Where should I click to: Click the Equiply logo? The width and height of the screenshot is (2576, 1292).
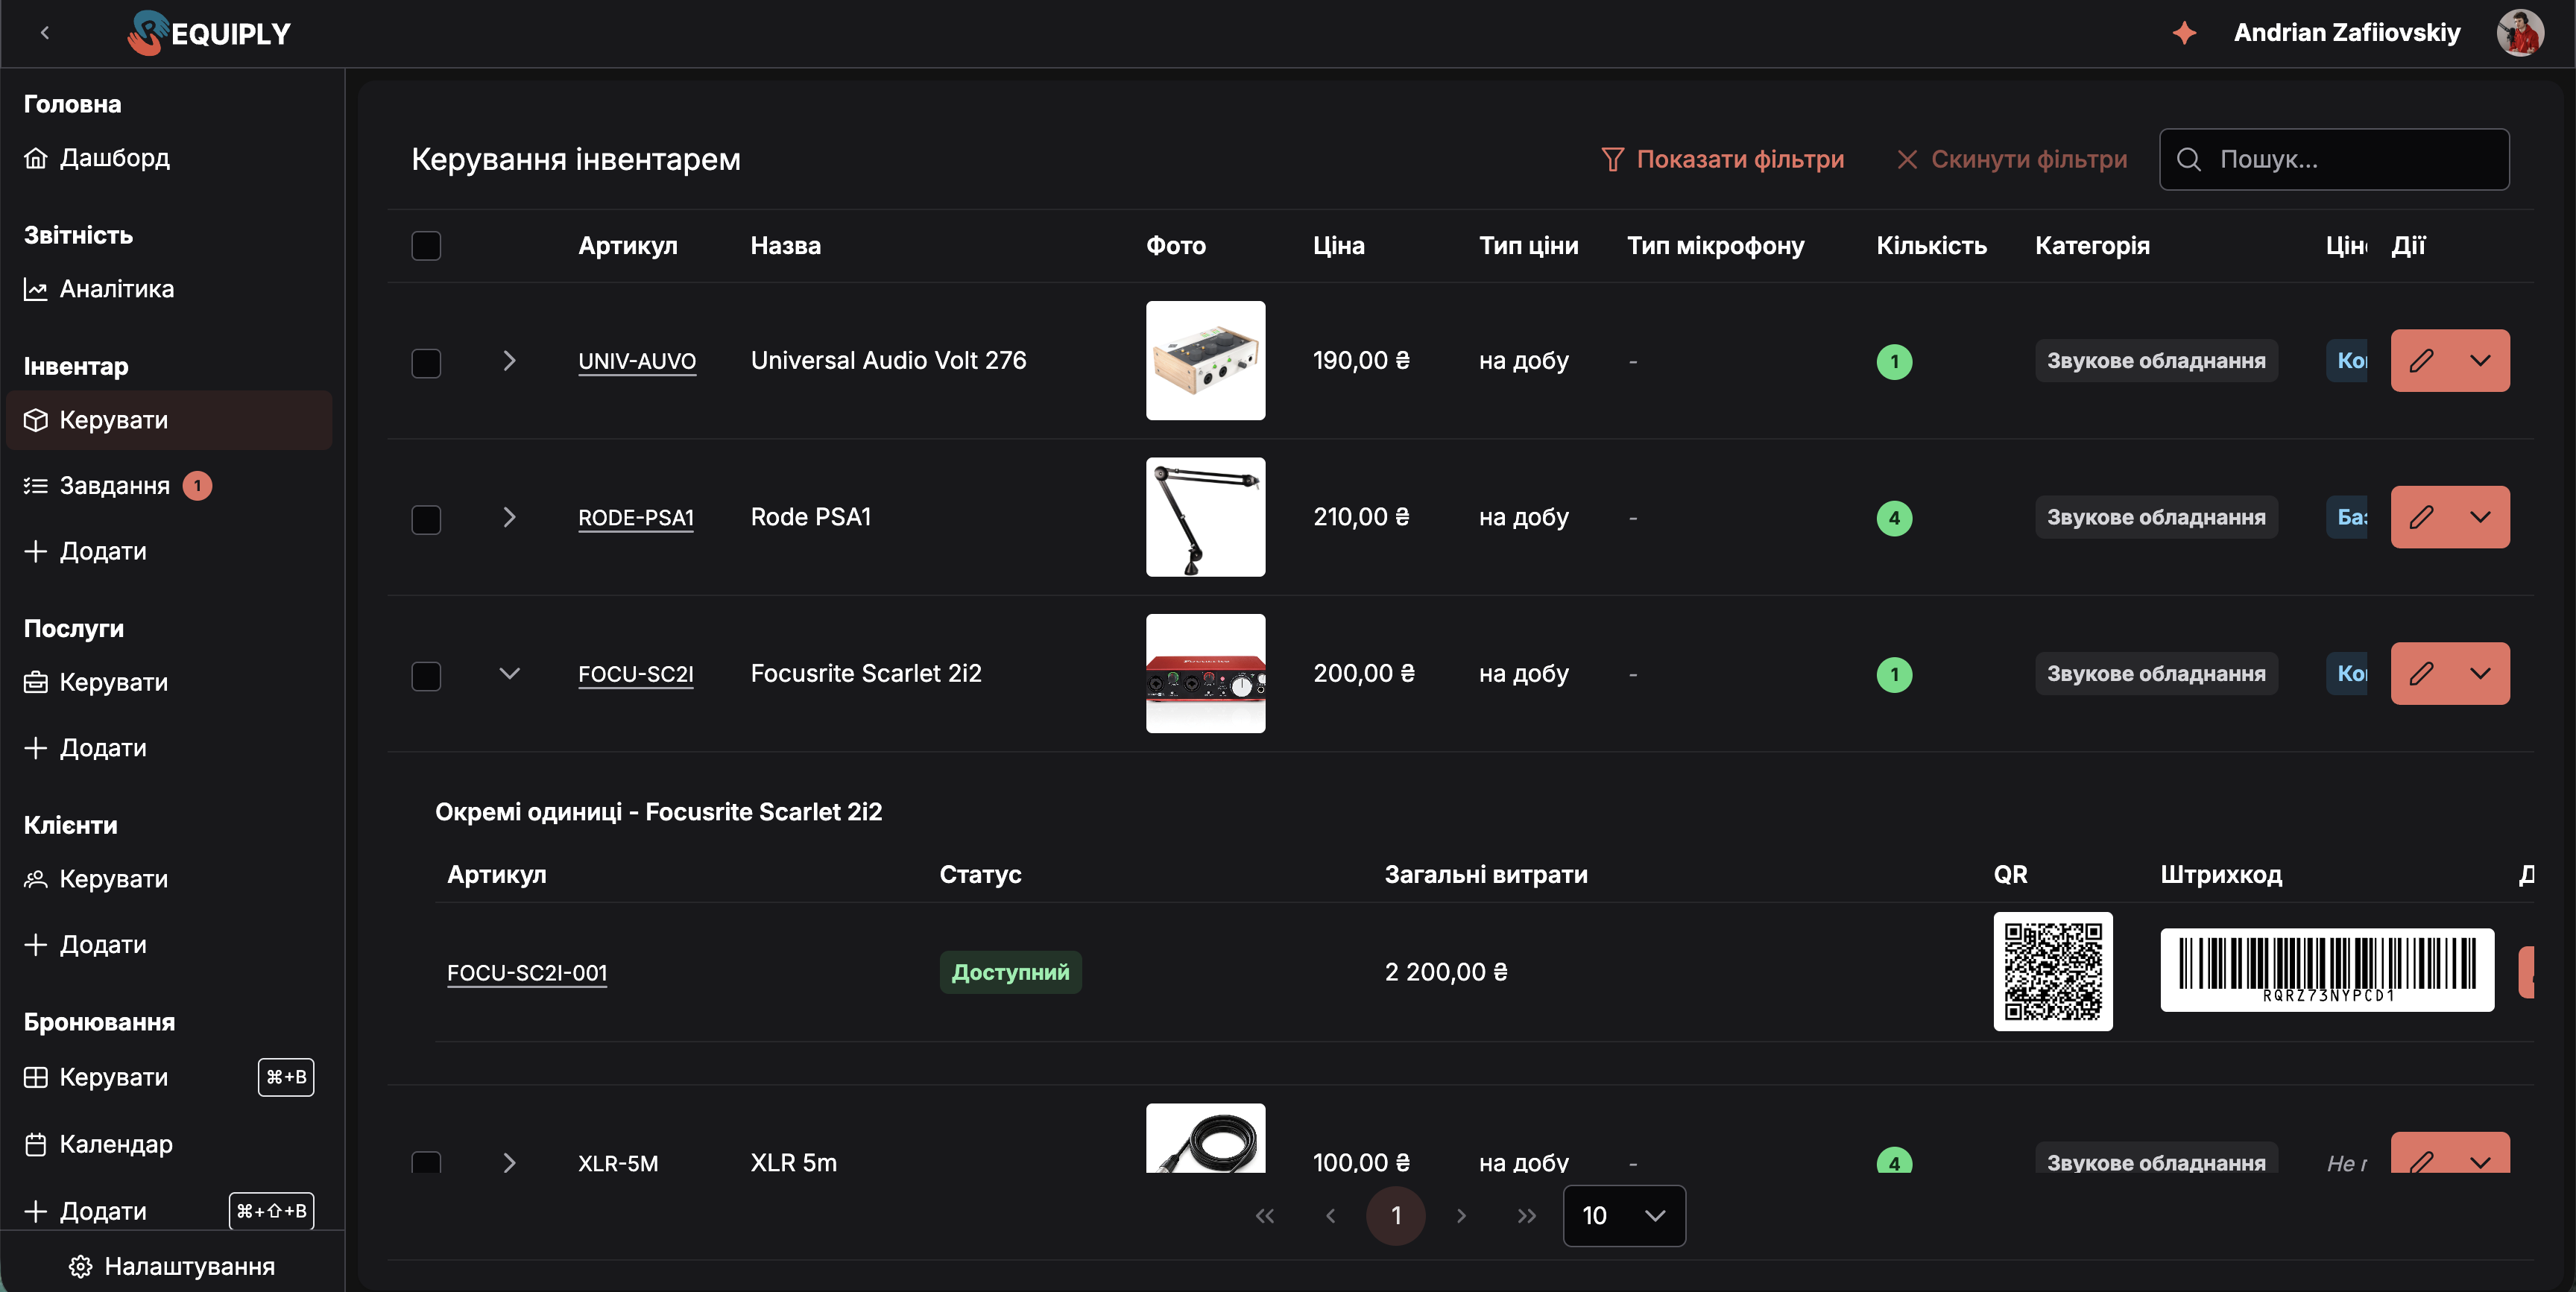tap(209, 33)
